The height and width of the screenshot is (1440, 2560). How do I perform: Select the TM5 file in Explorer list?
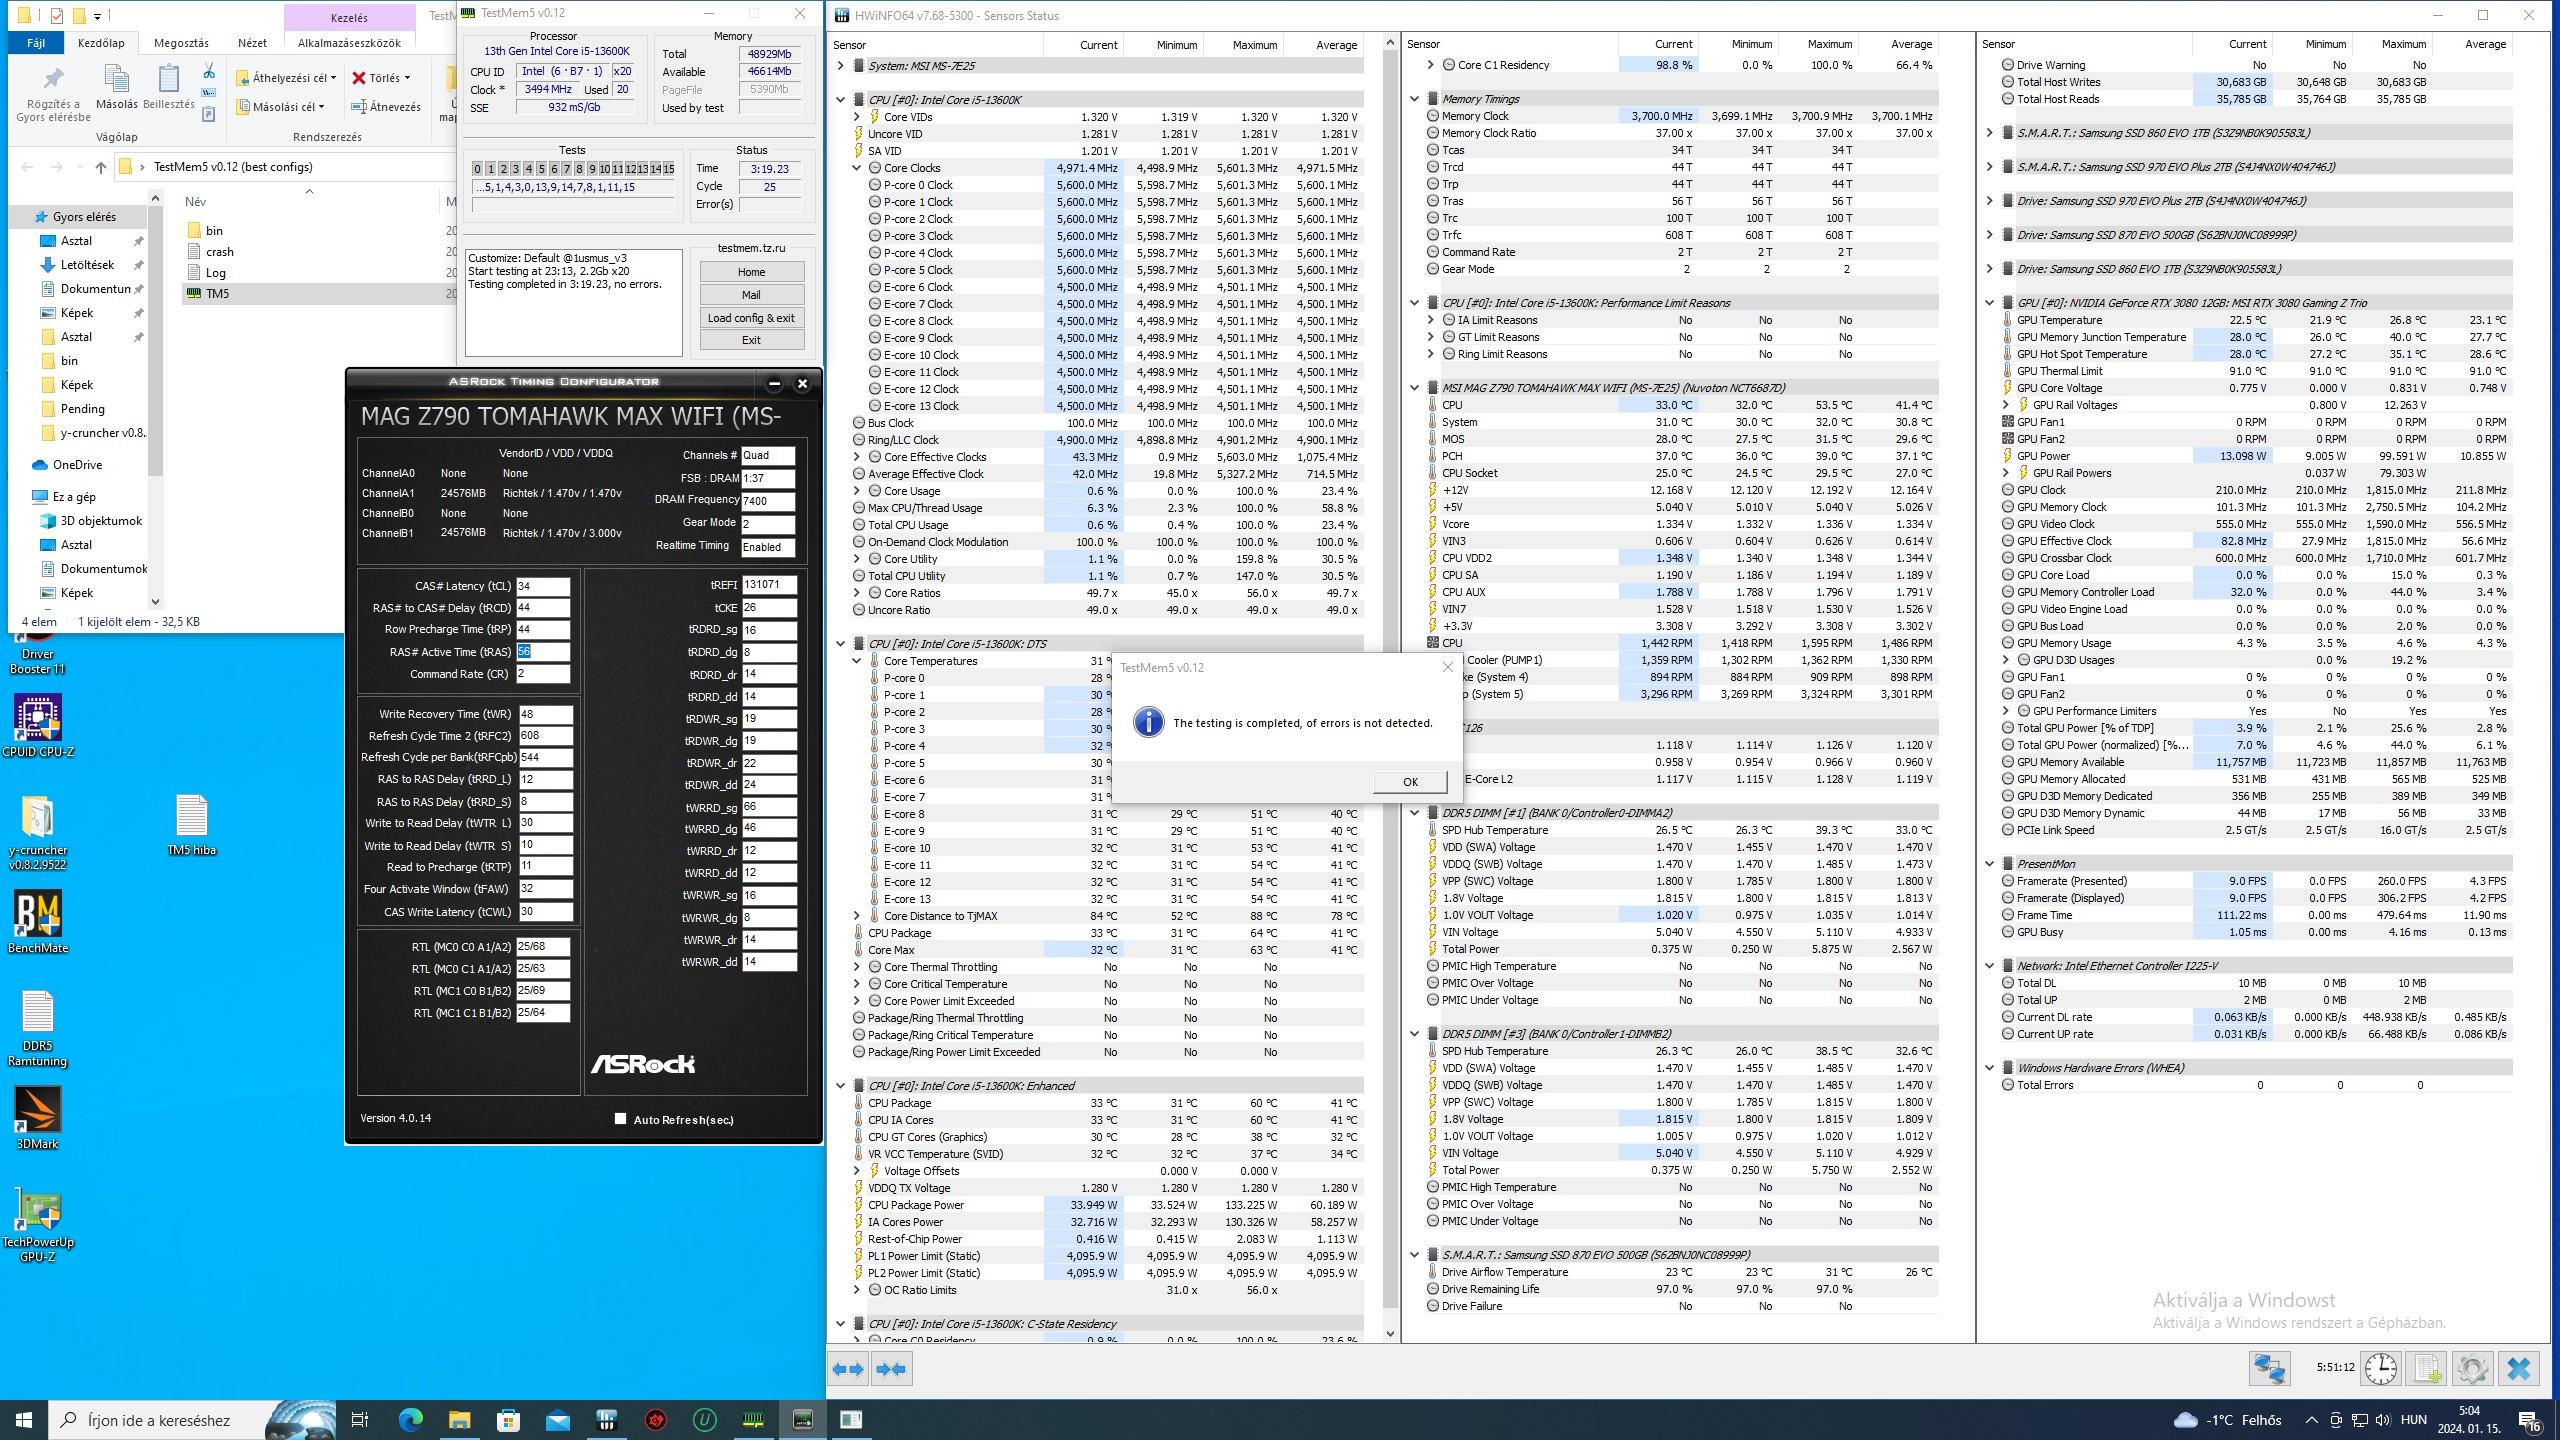coord(217,293)
